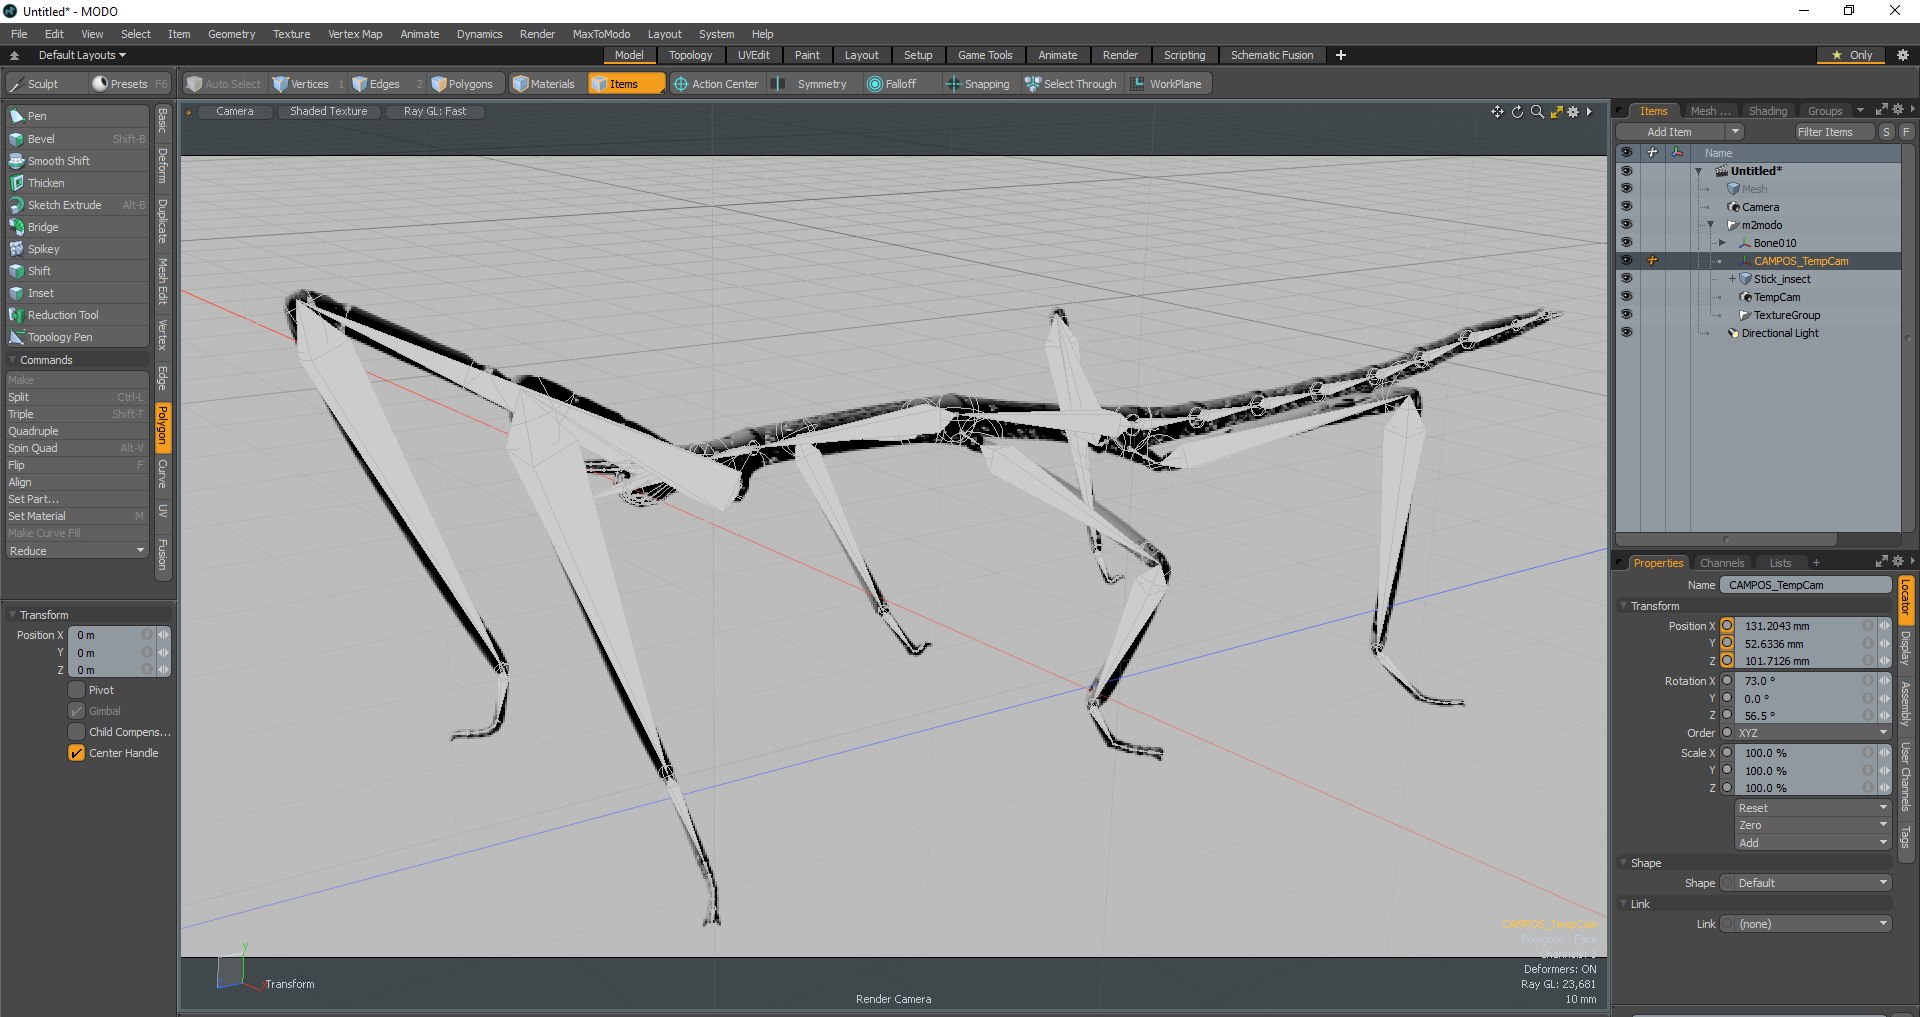Pick the Inset tool
Viewport: 1920px width, 1017px height.
[77, 293]
